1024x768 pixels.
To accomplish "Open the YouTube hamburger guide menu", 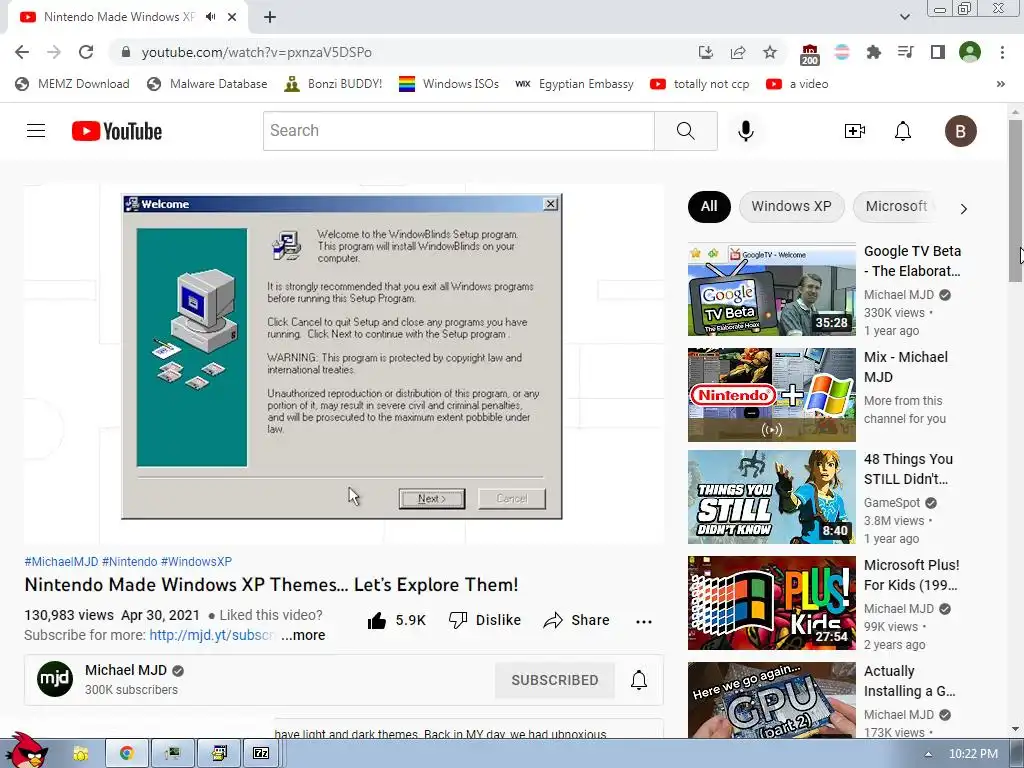I will (x=36, y=131).
